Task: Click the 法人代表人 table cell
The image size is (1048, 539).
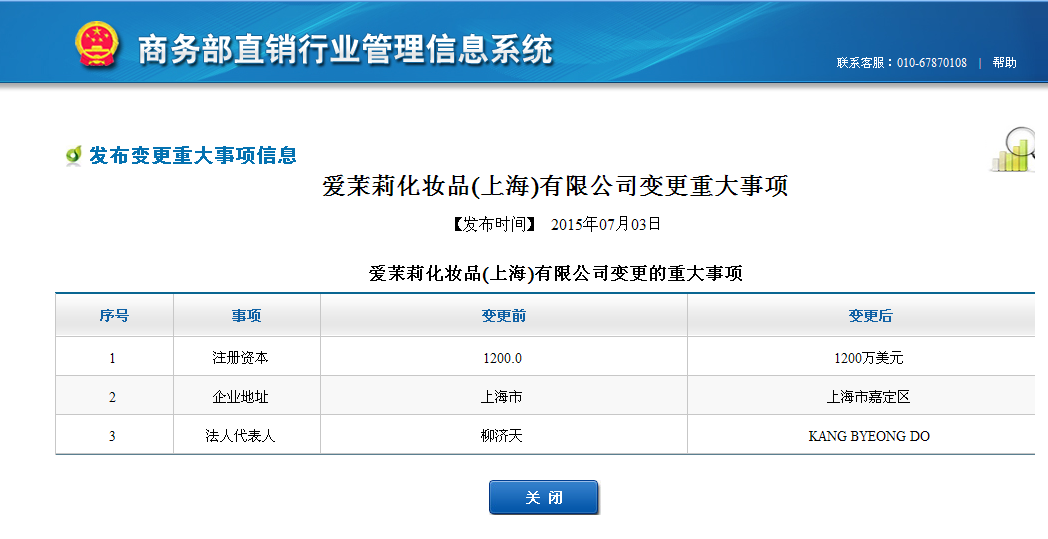Action: coord(240,436)
